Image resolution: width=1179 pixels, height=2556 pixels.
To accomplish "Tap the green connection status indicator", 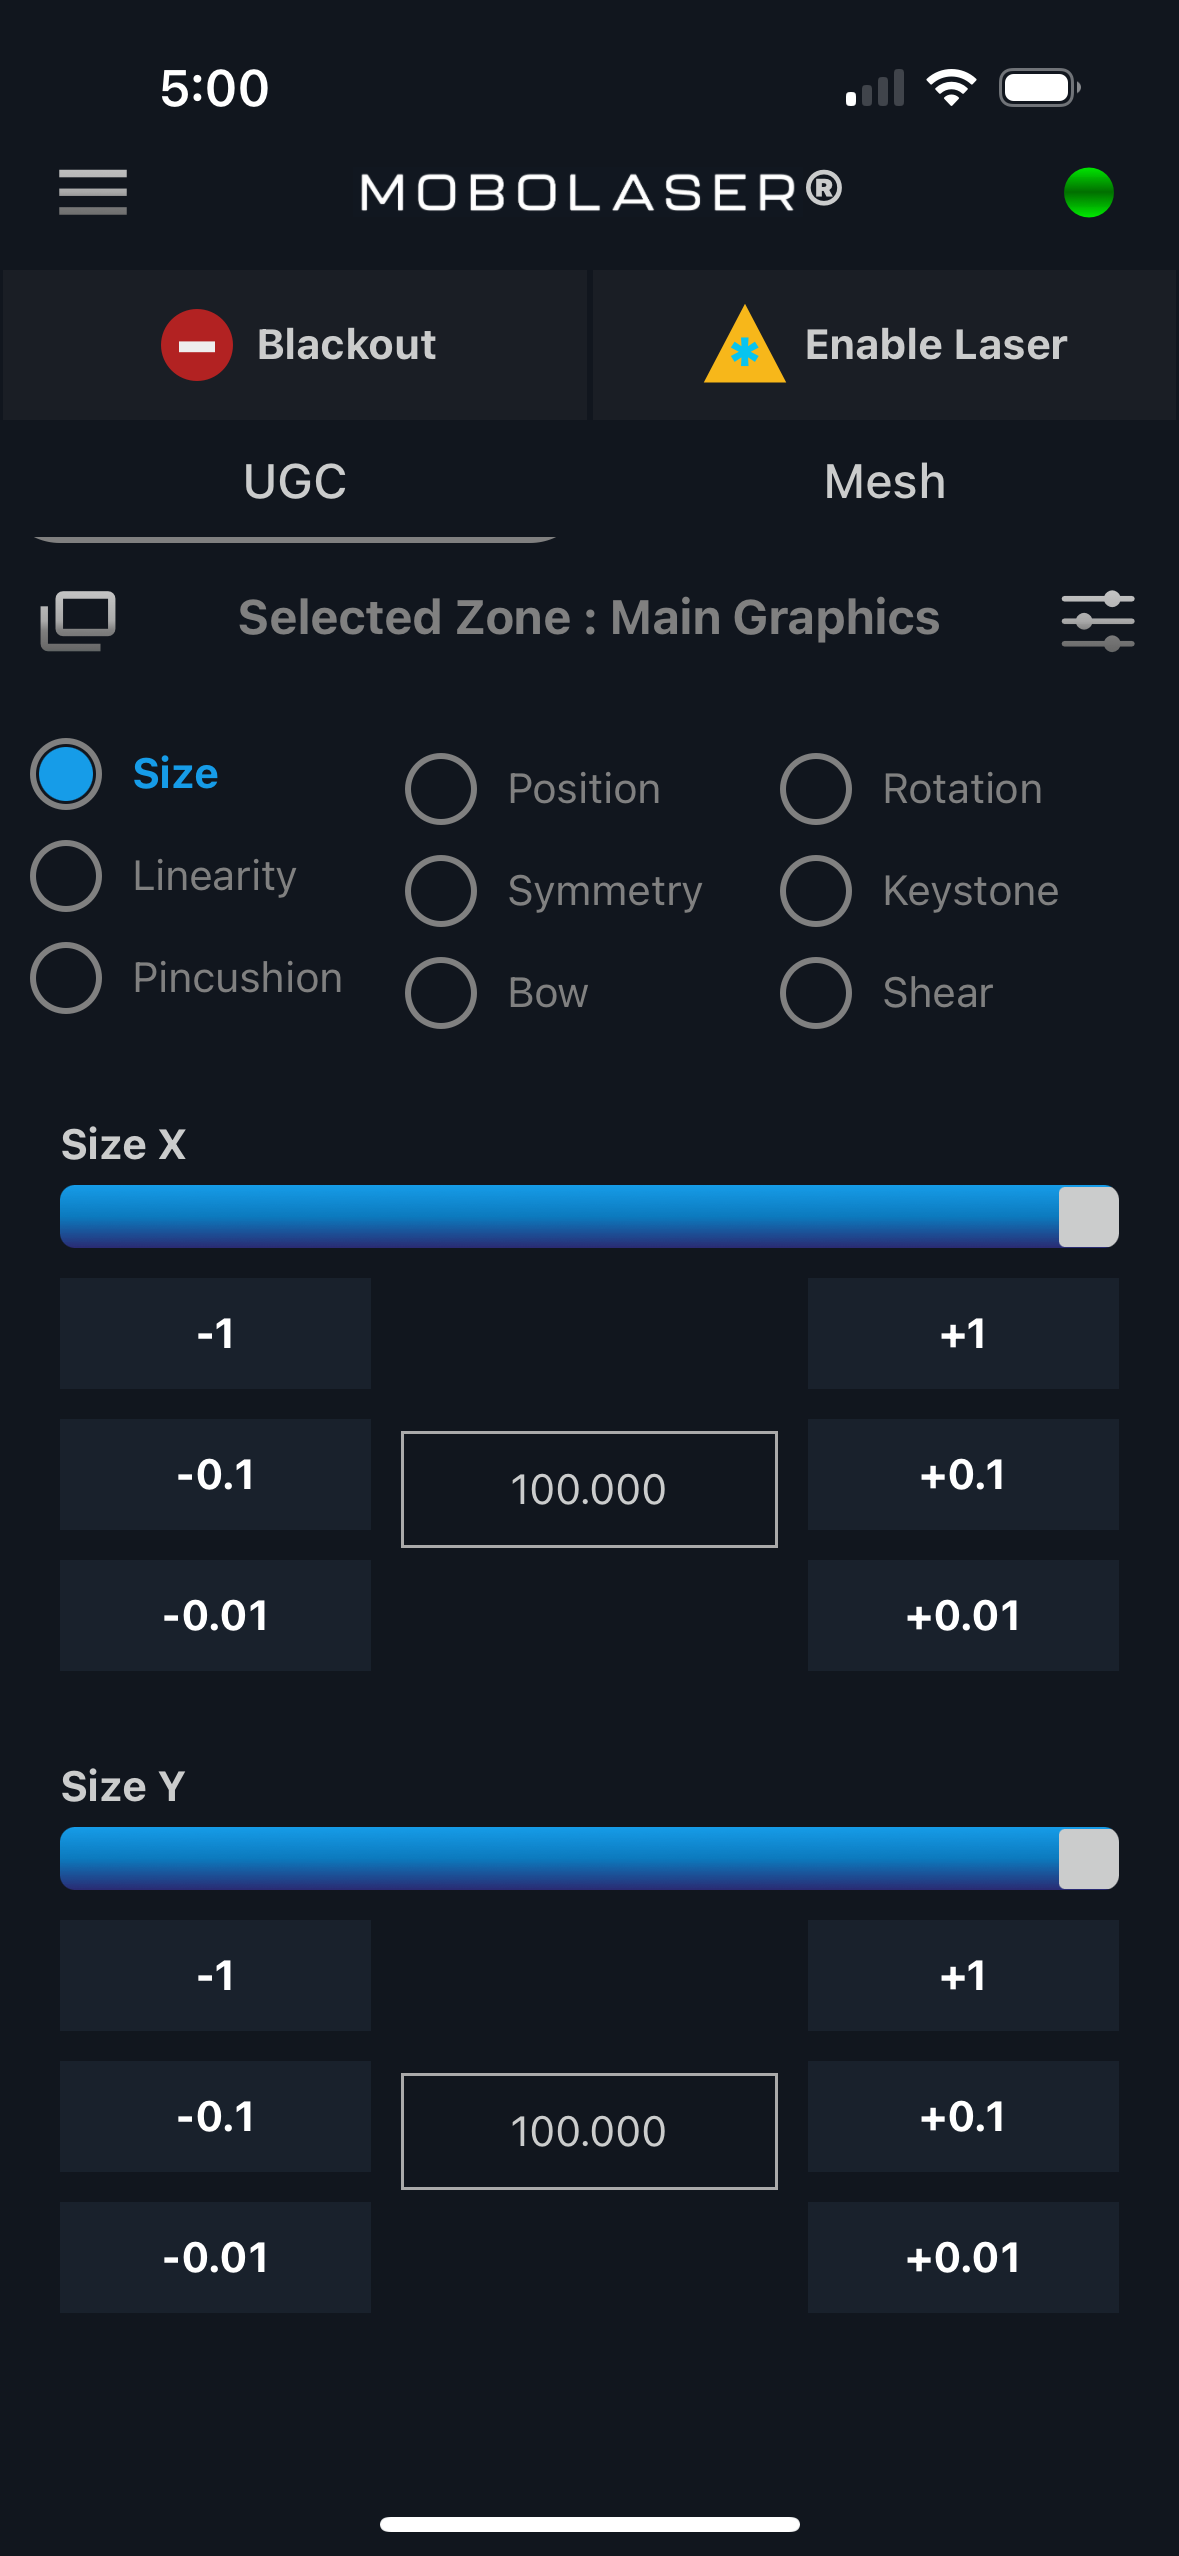I will point(1088,192).
